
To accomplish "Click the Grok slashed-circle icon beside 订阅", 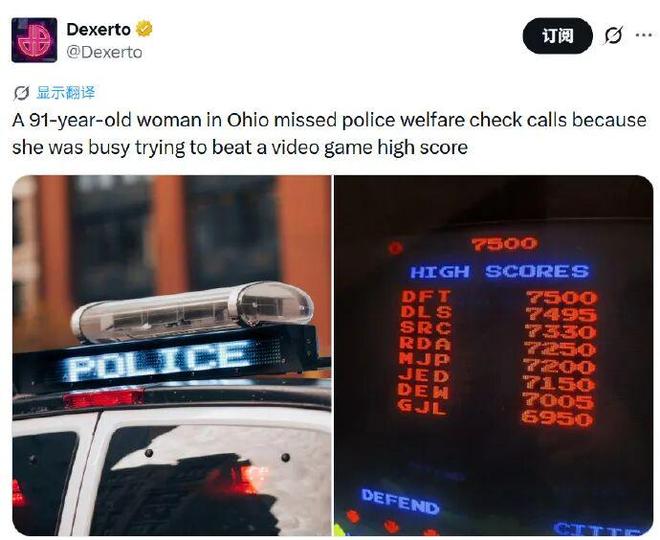I will click(x=613, y=35).
